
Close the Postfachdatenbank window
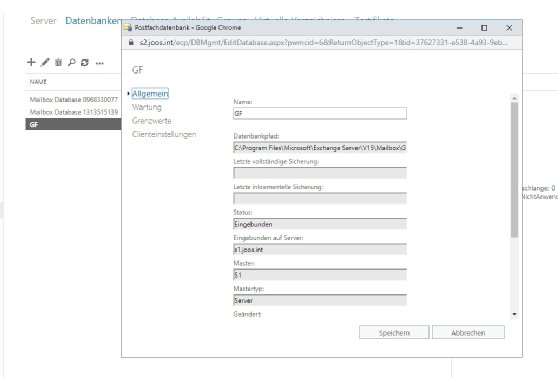(509, 28)
